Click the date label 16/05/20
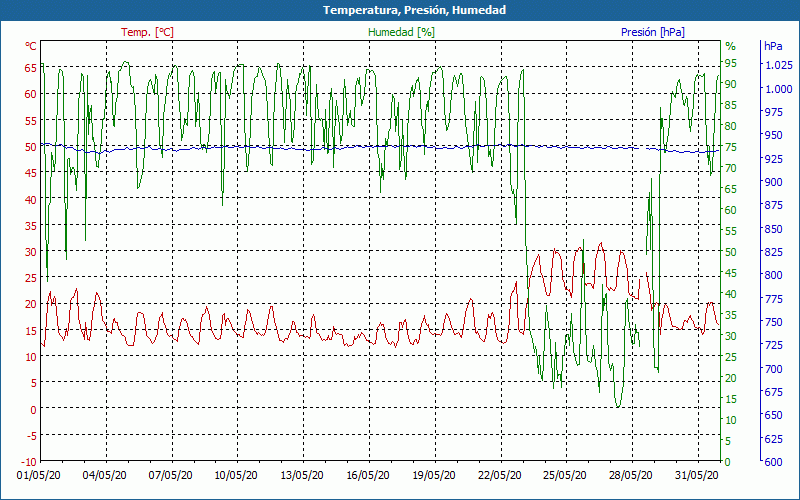Image resolution: width=800 pixels, height=500 pixels. (x=367, y=475)
